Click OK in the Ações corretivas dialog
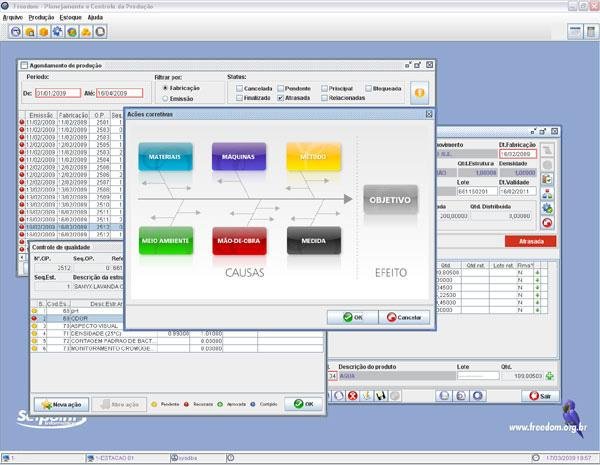The image size is (600, 465). [x=352, y=317]
